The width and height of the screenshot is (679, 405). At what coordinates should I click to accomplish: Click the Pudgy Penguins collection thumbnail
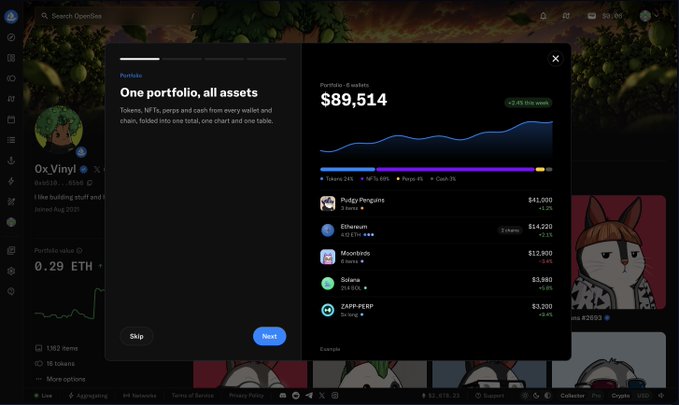tap(328, 204)
